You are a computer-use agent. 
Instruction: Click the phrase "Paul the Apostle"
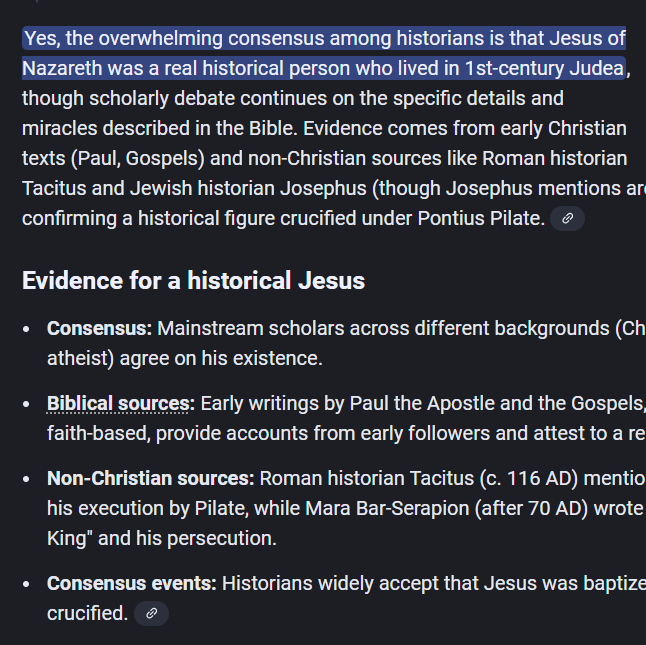click(x=419, y=404)
